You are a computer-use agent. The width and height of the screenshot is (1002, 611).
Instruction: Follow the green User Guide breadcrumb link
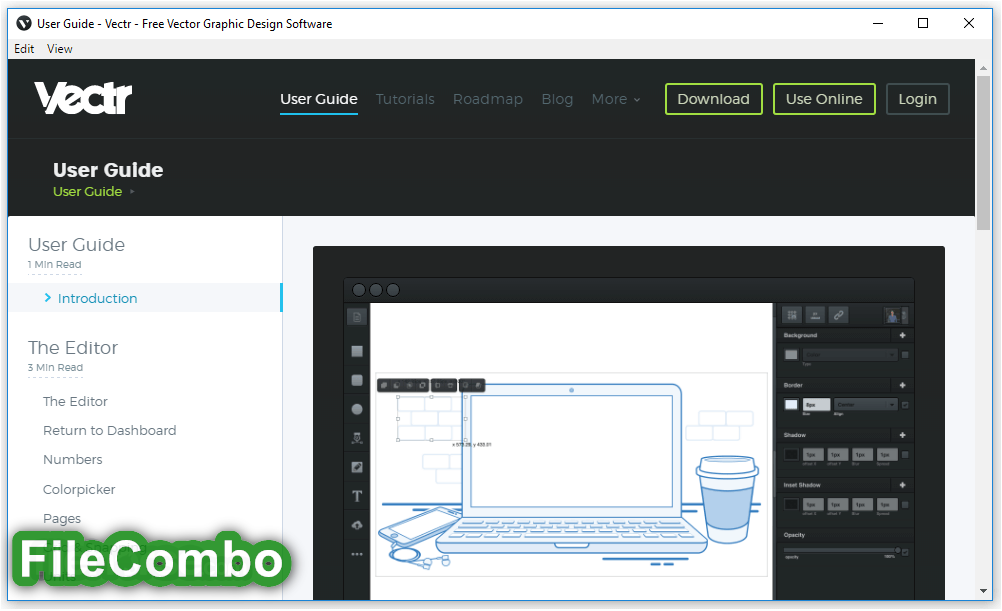[88, 192]
